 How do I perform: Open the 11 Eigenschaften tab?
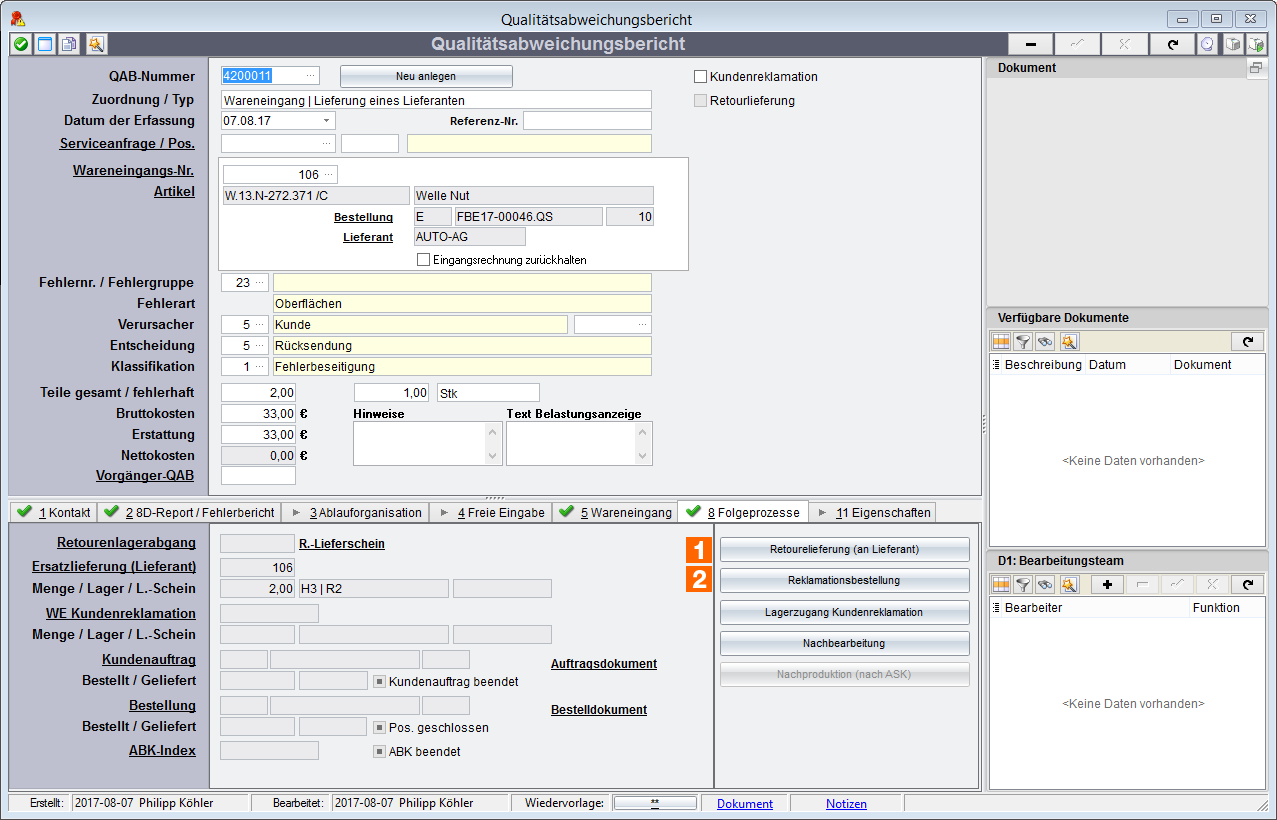[x=872, y=512]
